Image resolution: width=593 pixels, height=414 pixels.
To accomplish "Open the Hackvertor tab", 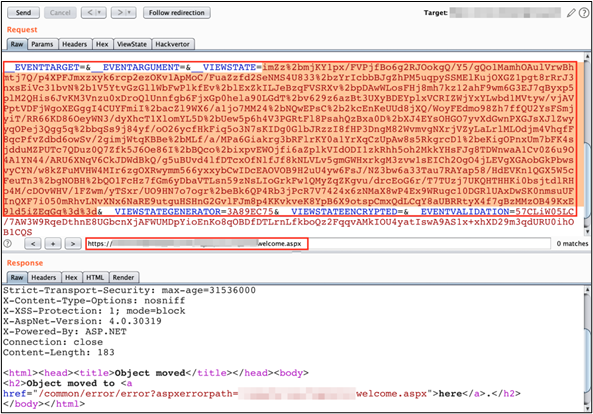I will click(172, 44).
